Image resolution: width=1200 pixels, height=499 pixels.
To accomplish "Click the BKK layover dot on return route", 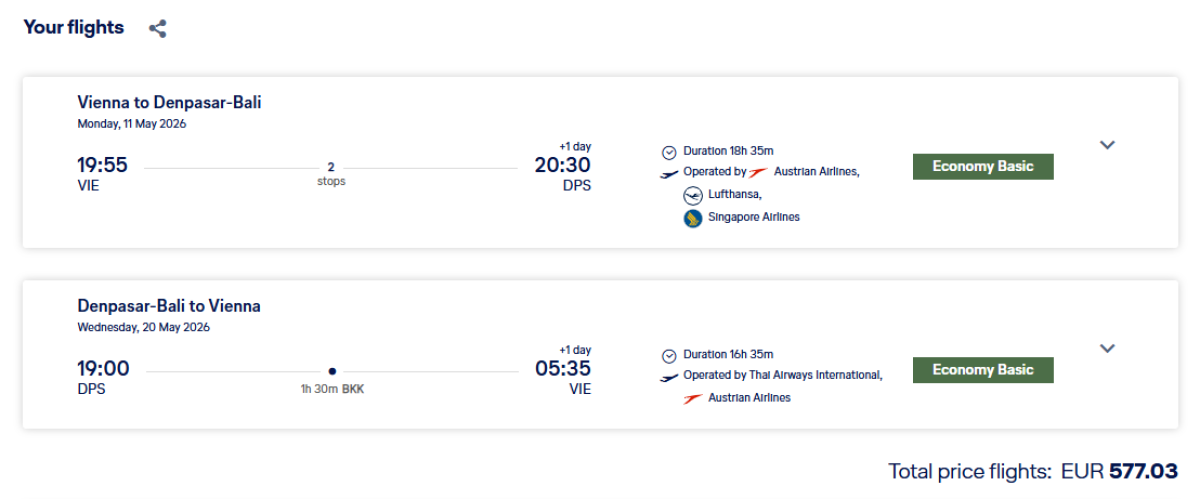I will point(332,371).
